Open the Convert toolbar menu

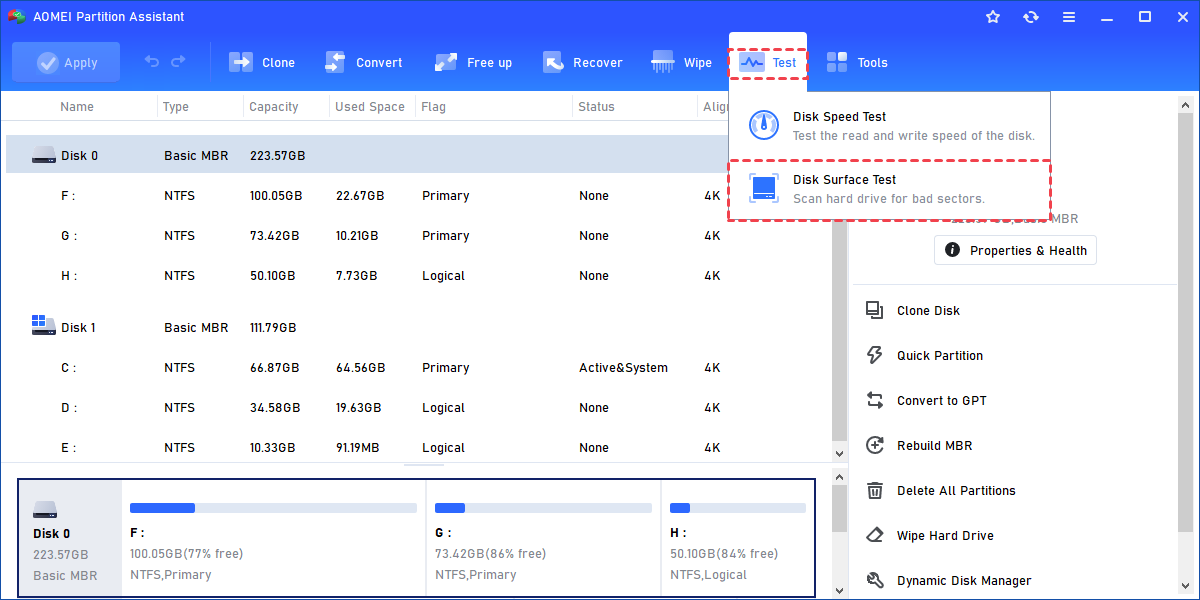click(x=364, y=62)
